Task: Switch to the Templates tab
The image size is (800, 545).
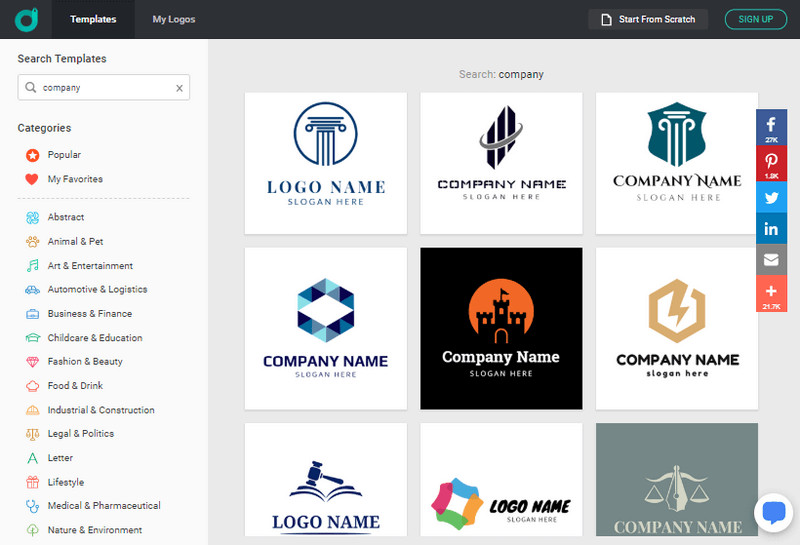Action: point(93,19)
